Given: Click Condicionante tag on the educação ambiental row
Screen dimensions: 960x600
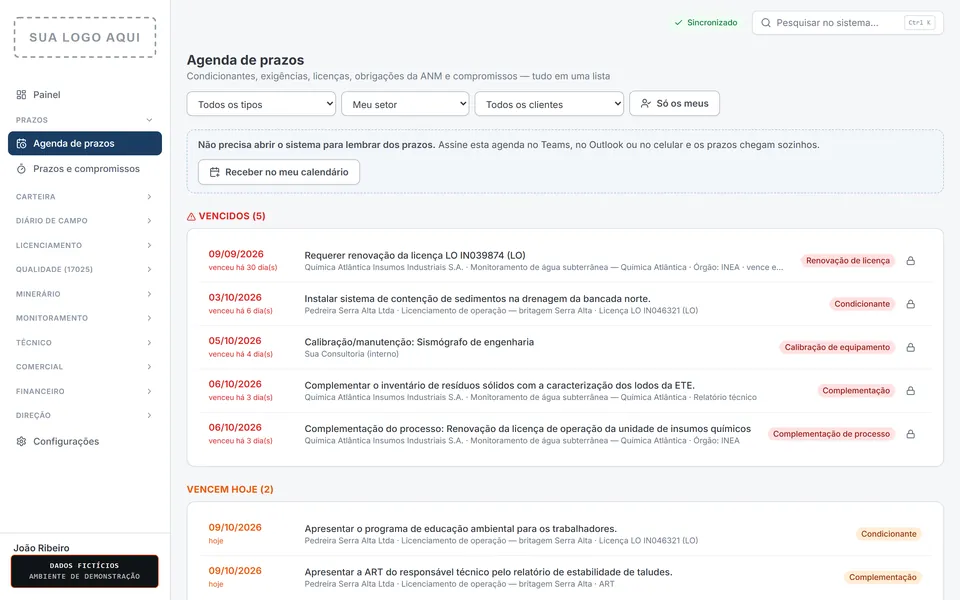Looking at the screenshot, I should click(x=888, y=534).
